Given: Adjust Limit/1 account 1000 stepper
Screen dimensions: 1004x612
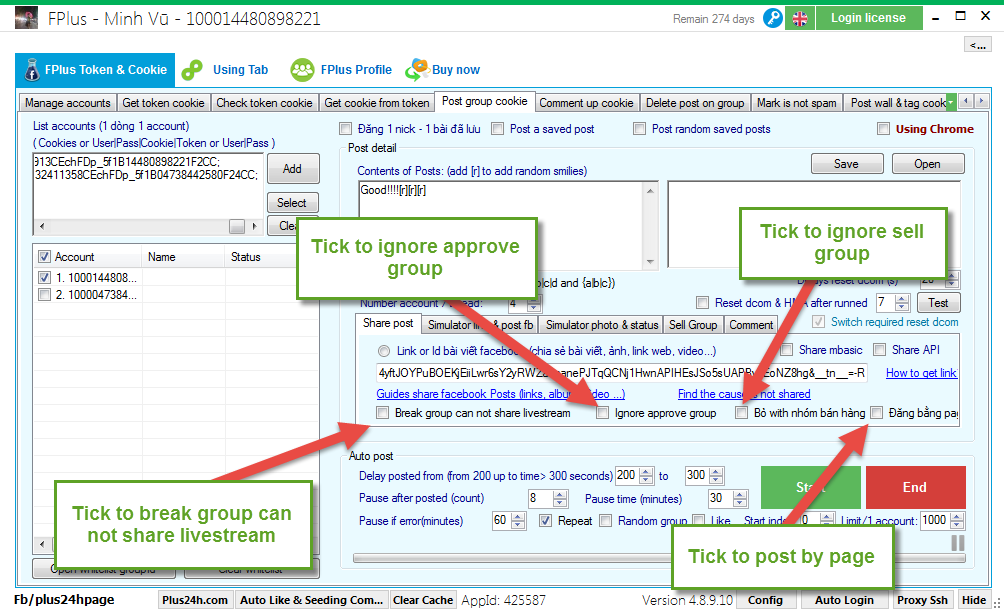Looking at the screenshot, I should point(957,520).
